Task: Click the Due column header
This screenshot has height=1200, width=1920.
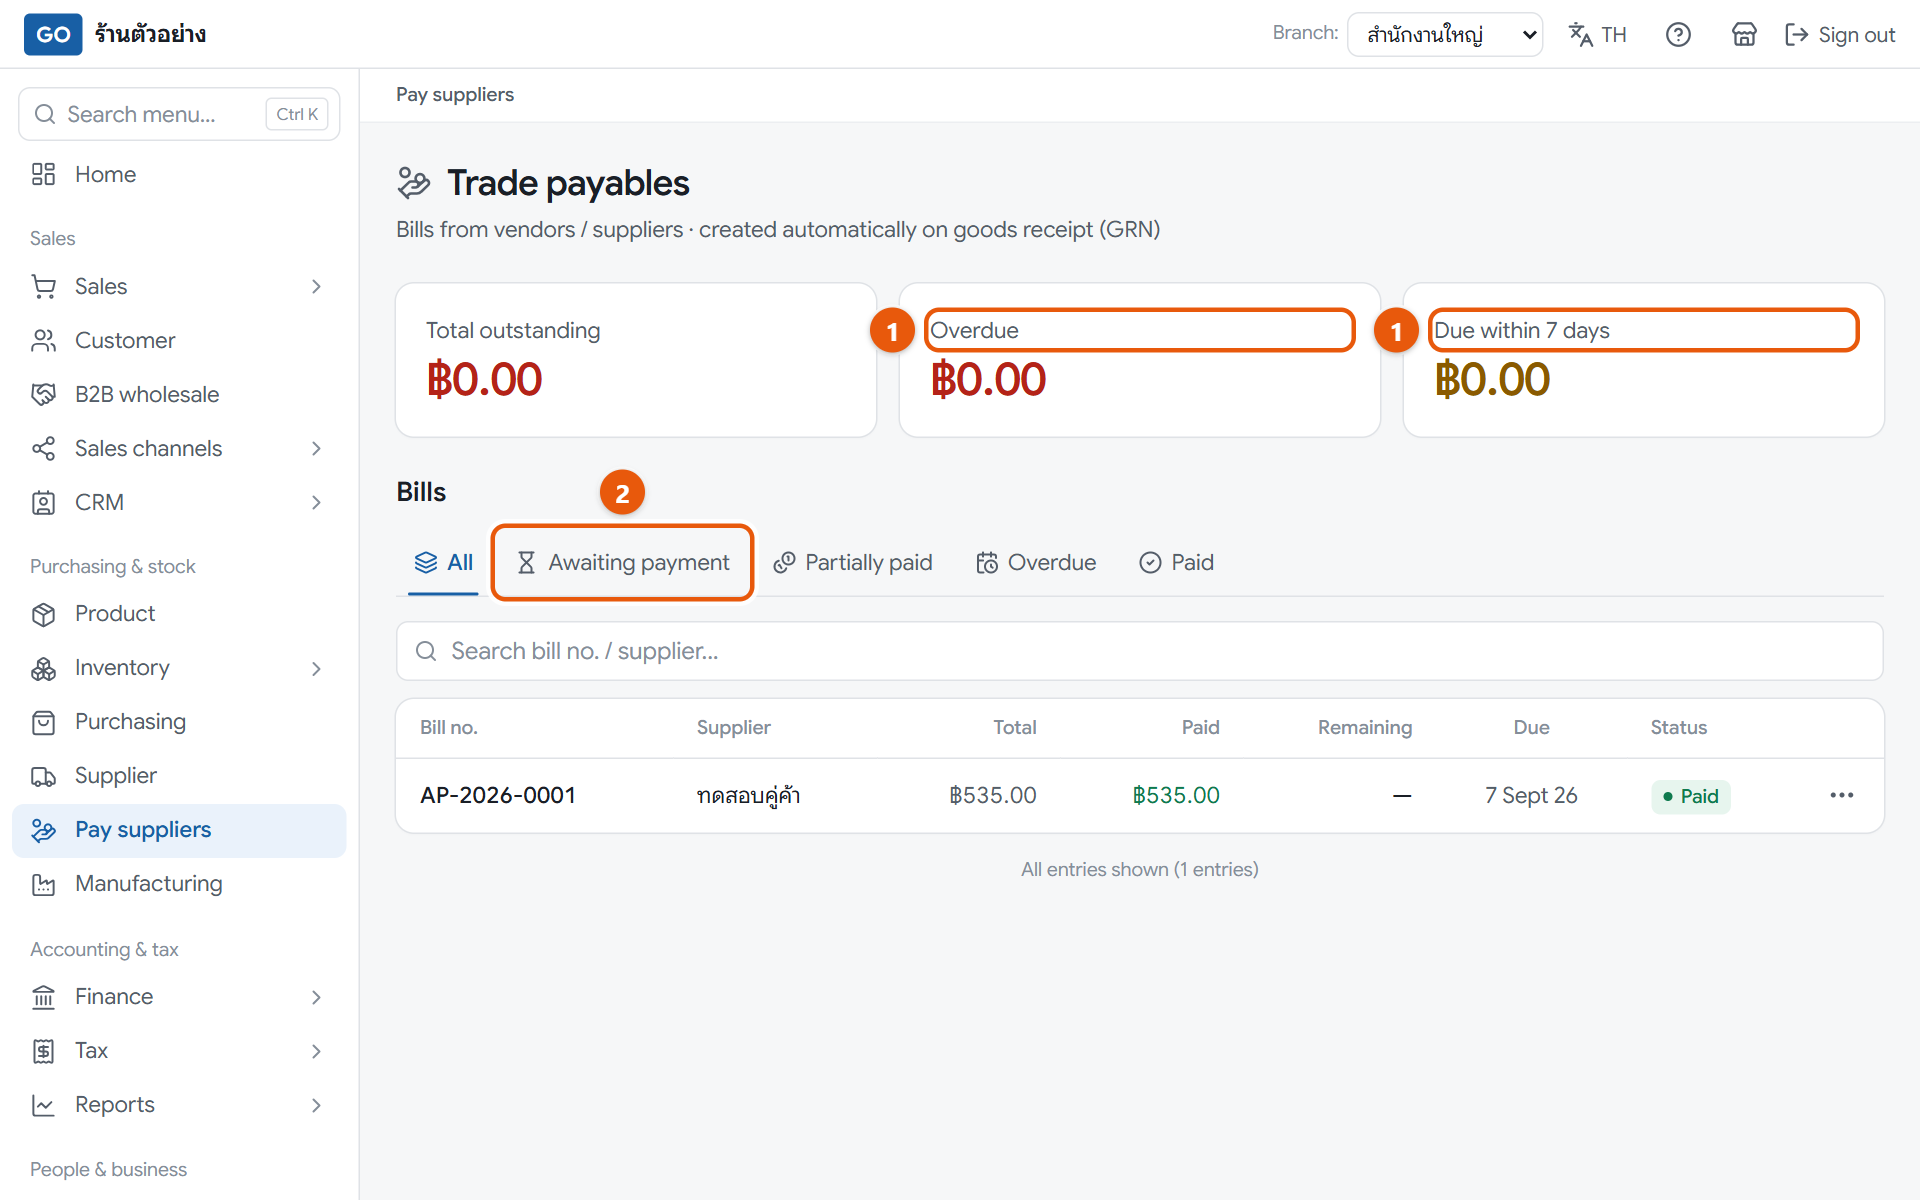Action: [x=1531, y=727]
